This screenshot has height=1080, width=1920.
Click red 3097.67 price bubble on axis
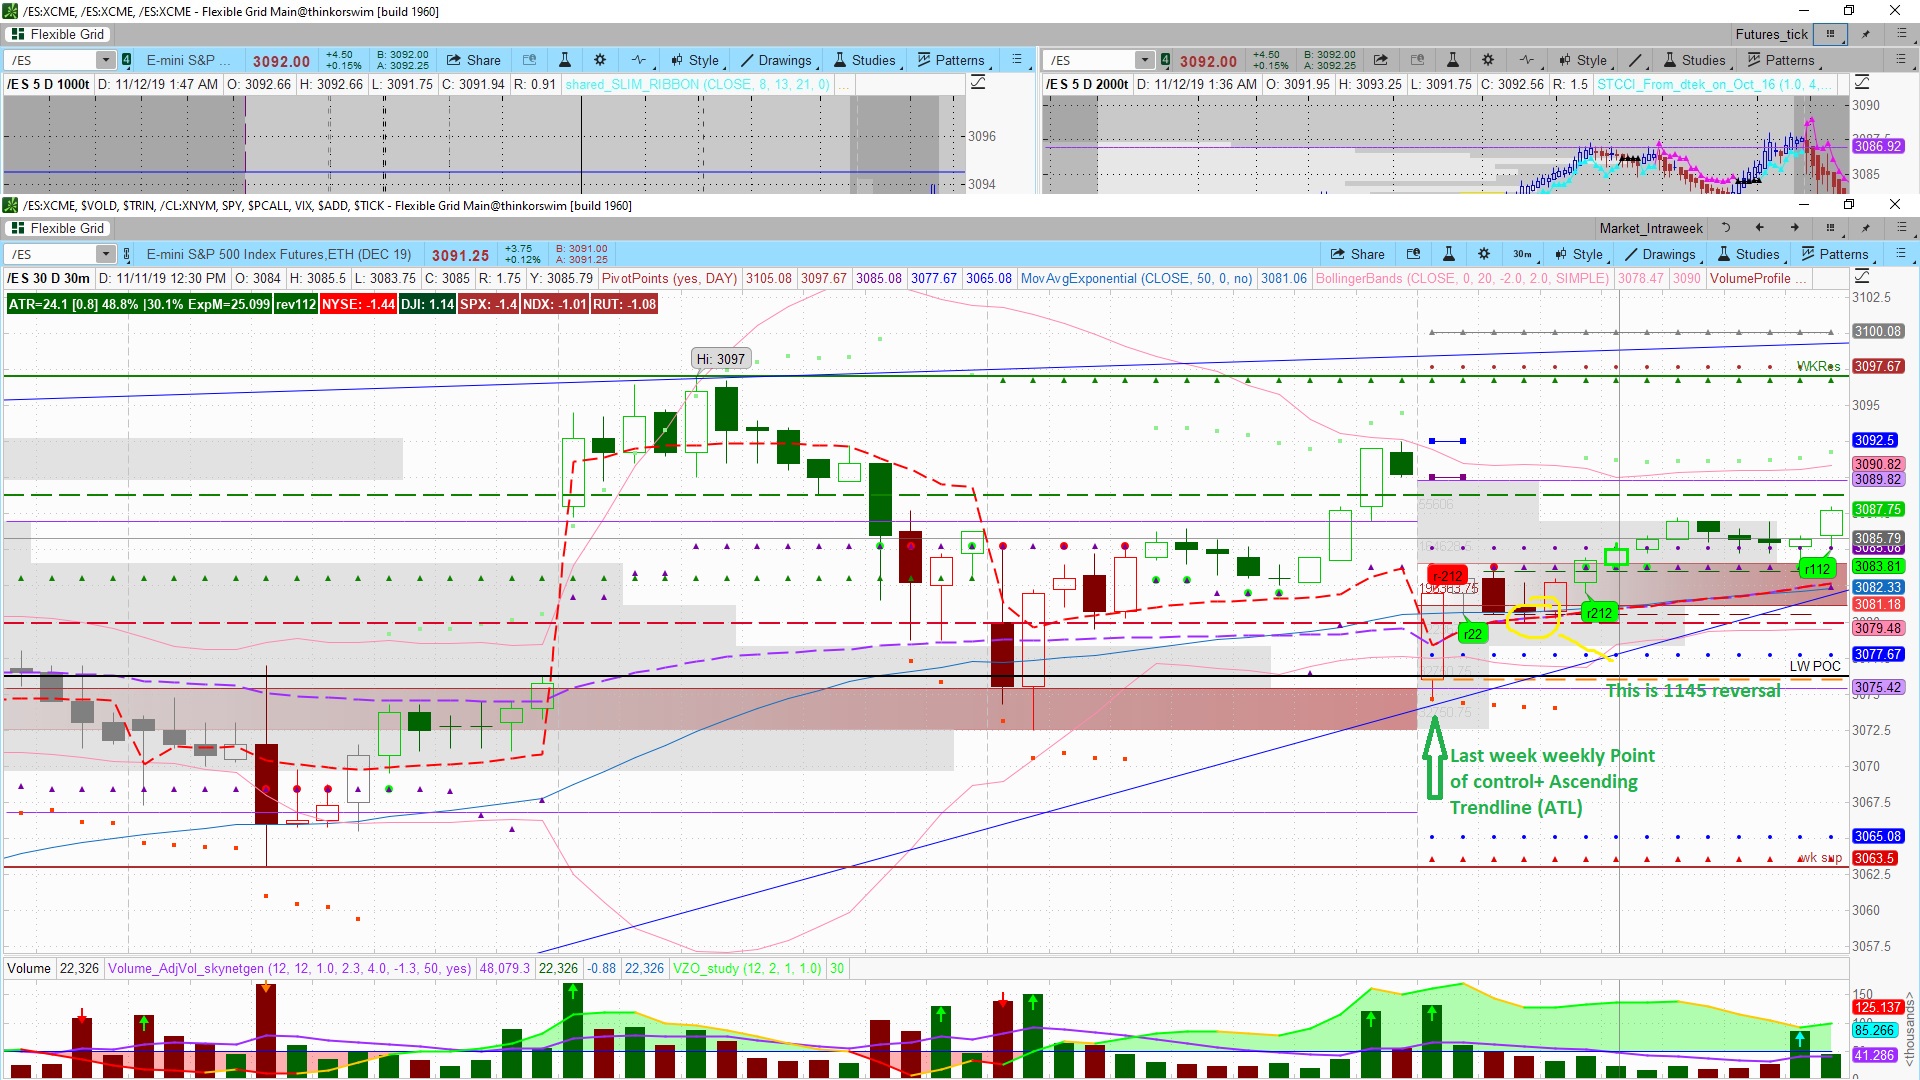tap(1877, 366)
